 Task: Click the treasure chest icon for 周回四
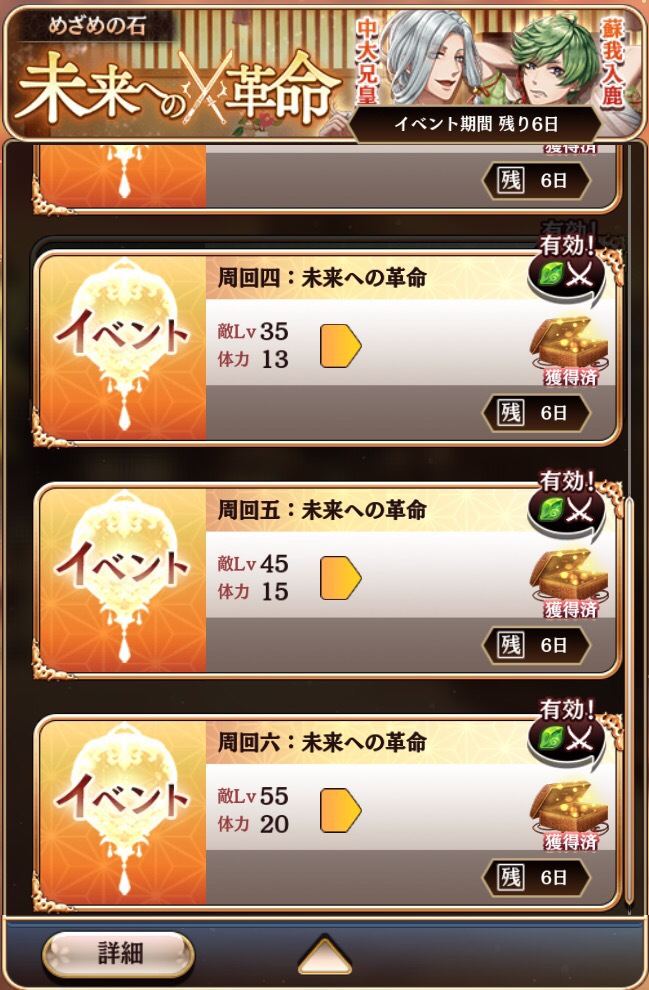point(569,351)
